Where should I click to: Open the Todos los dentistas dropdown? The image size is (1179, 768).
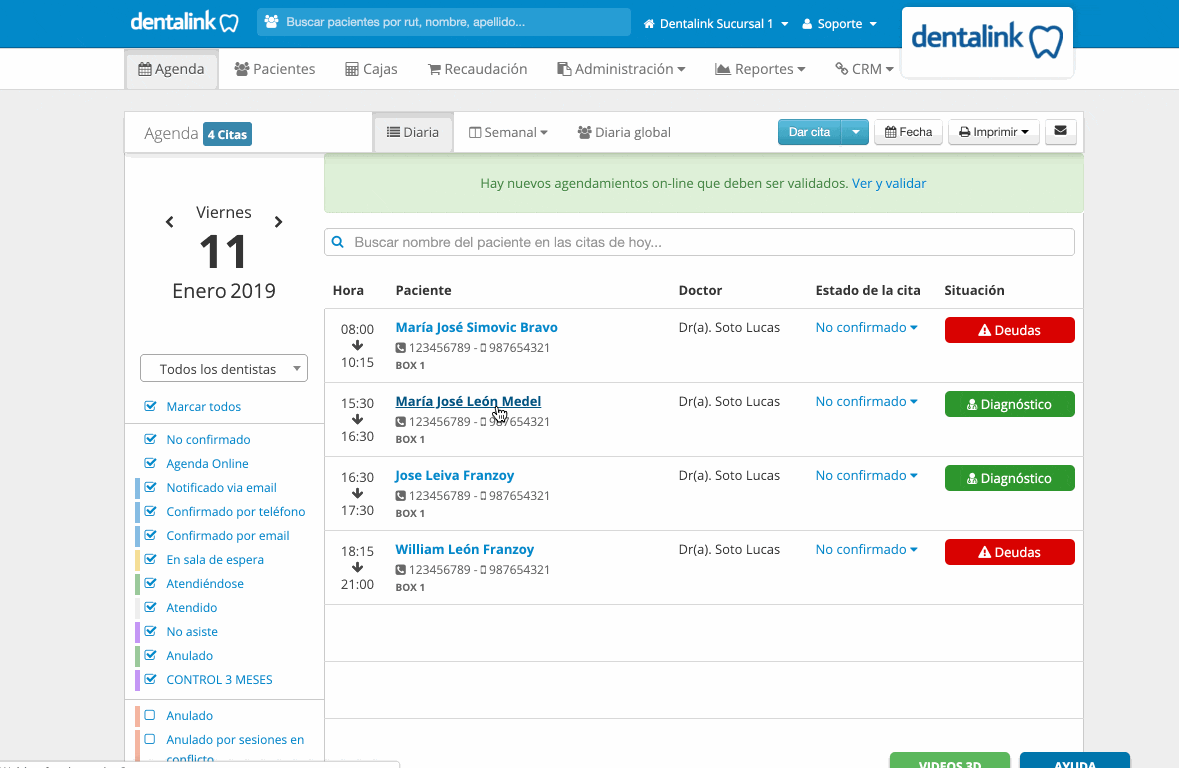[224, 369]
